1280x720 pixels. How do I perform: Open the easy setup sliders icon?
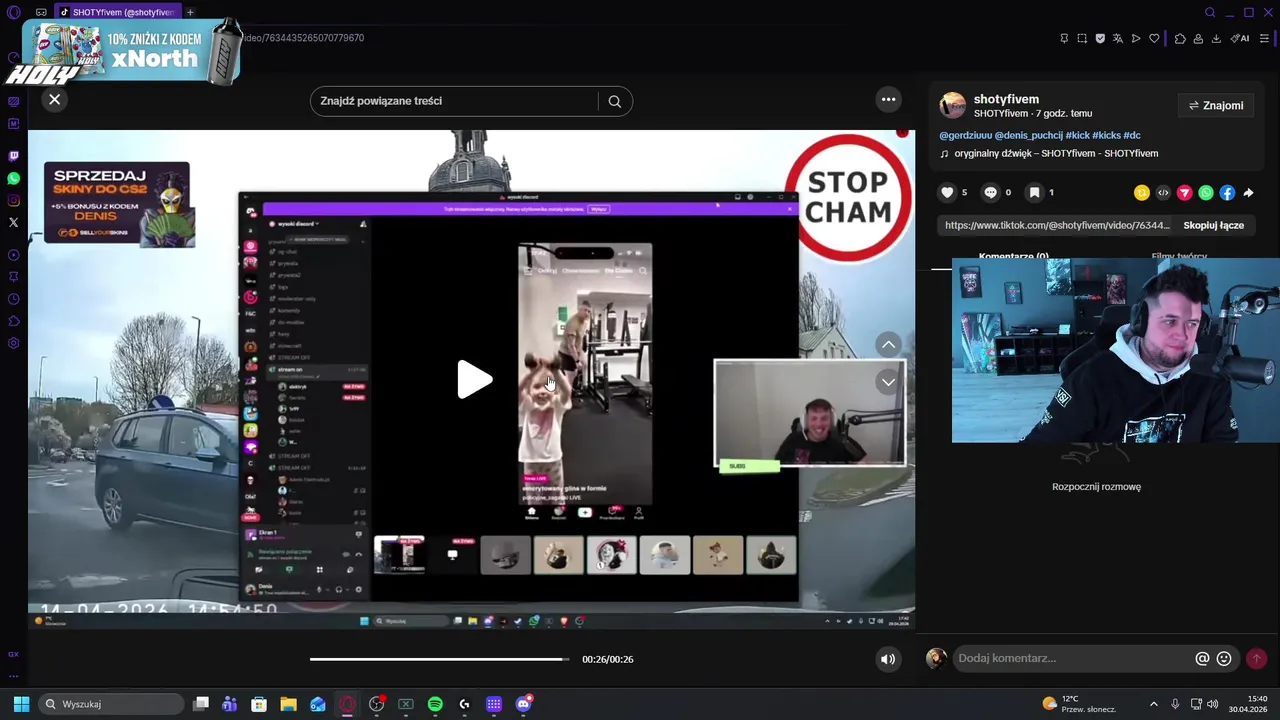click(1264, 38)
